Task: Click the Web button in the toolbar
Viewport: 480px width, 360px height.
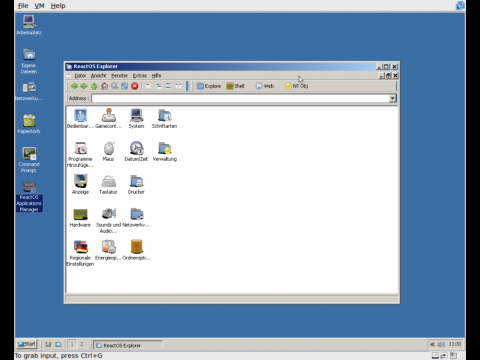Action: click(x=265, y=86)
